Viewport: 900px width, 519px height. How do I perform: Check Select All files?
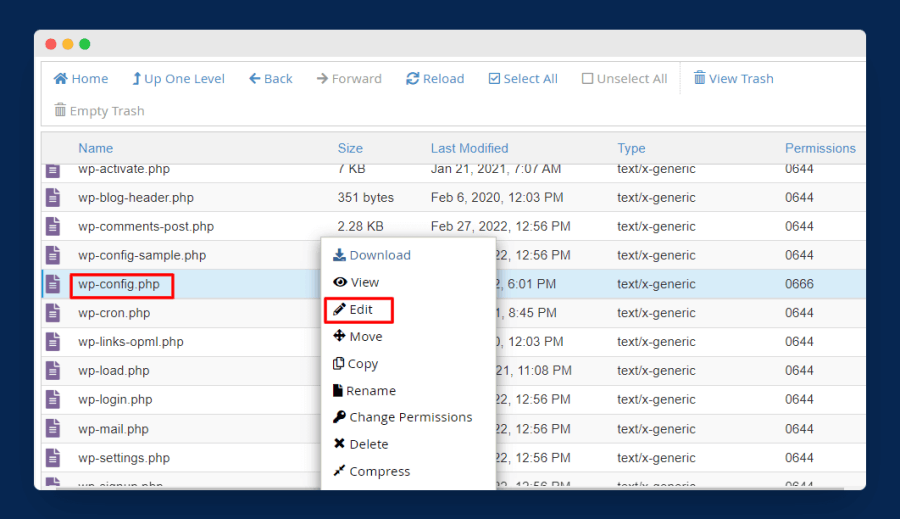pyautogui.click(x=523, y=79)
